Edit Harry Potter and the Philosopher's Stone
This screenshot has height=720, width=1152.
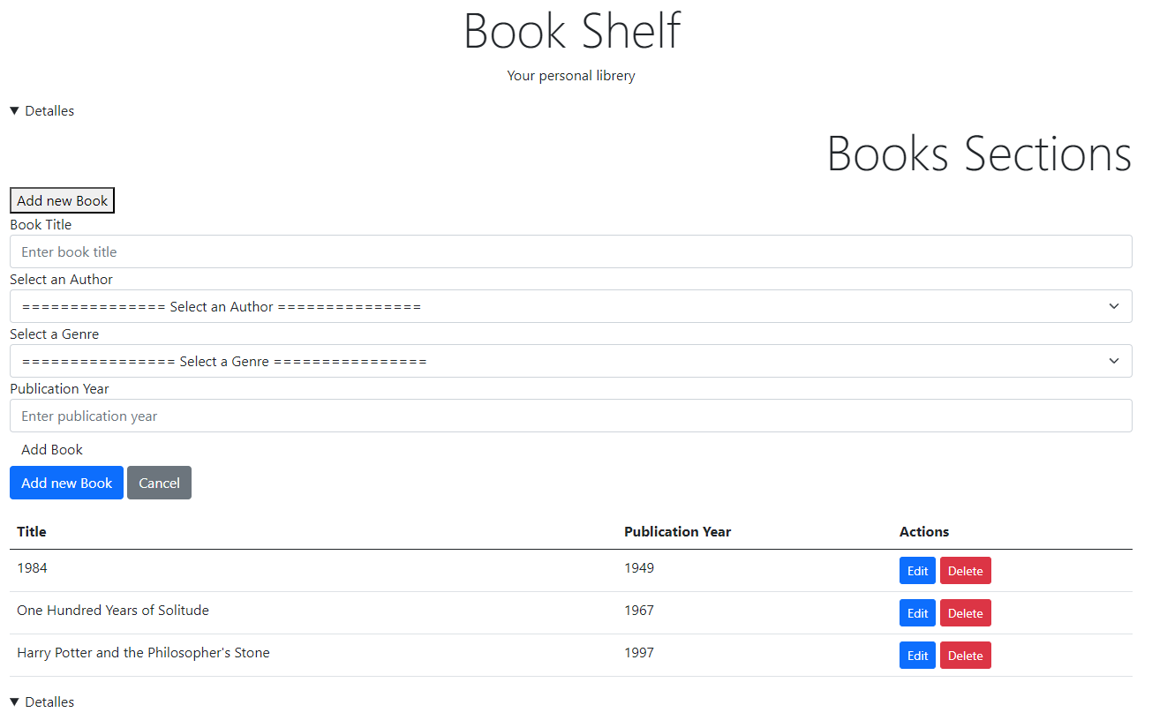tap(917, 655)
